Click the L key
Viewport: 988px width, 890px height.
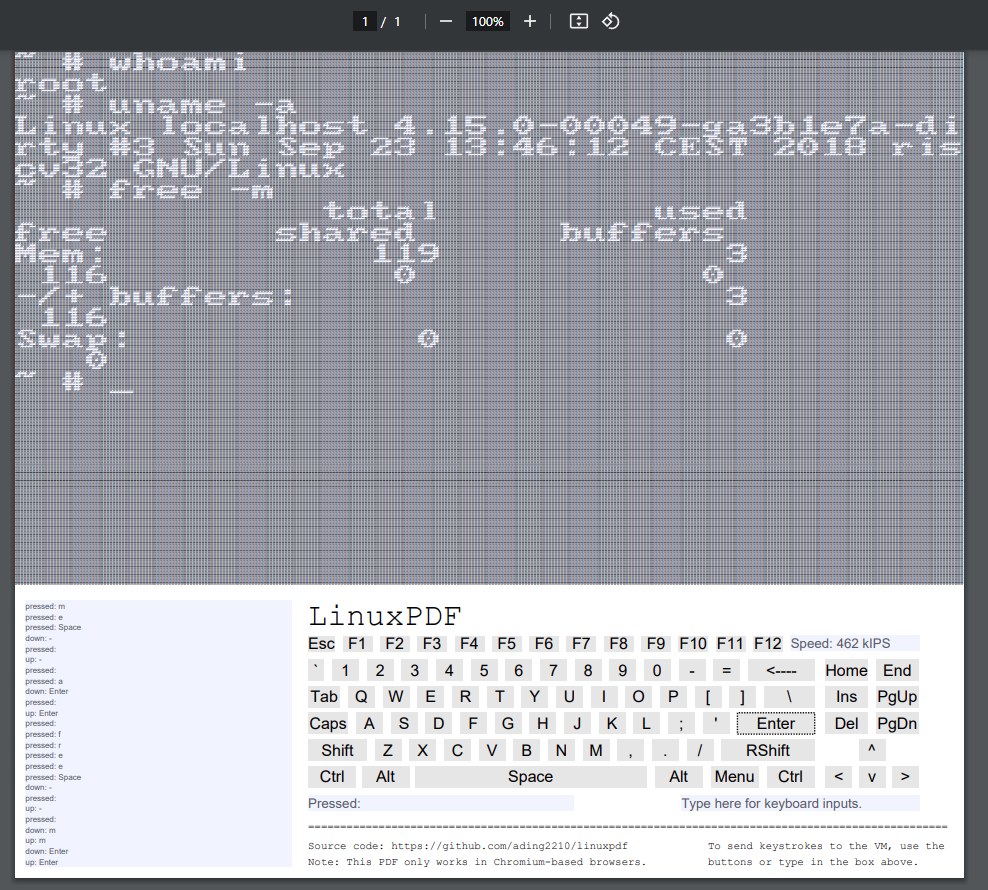click(x=646, y=724)
